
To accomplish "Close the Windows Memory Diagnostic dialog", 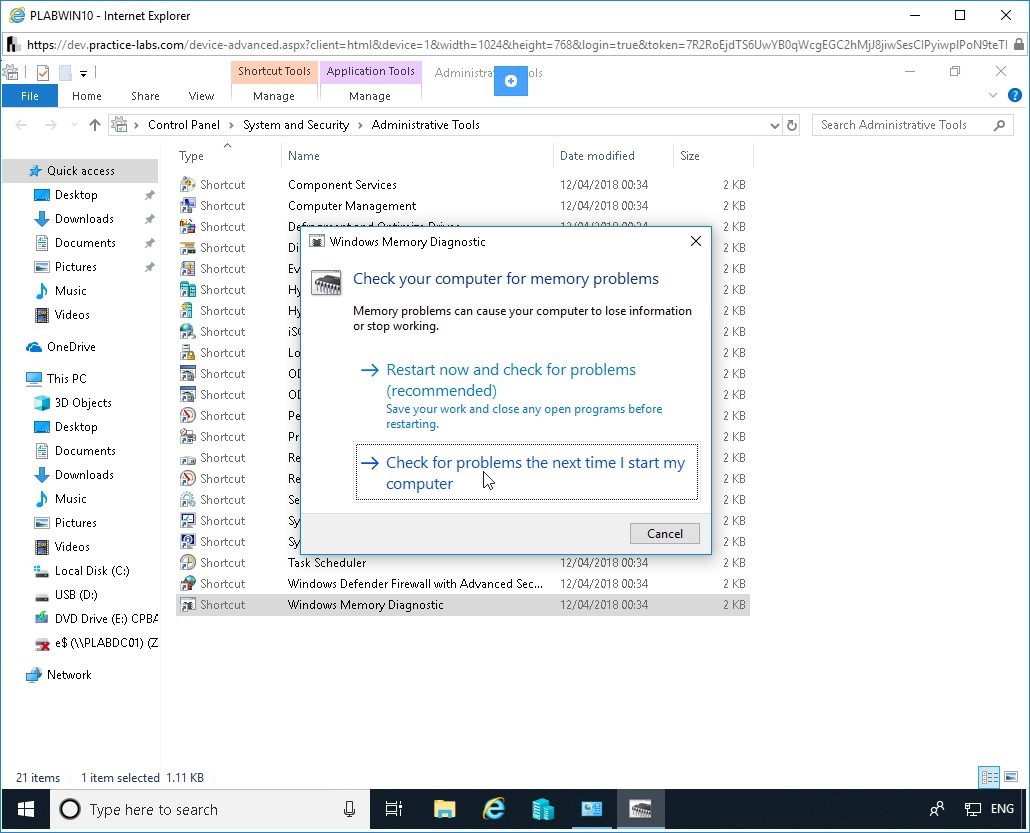I will (x=696, y=241).
